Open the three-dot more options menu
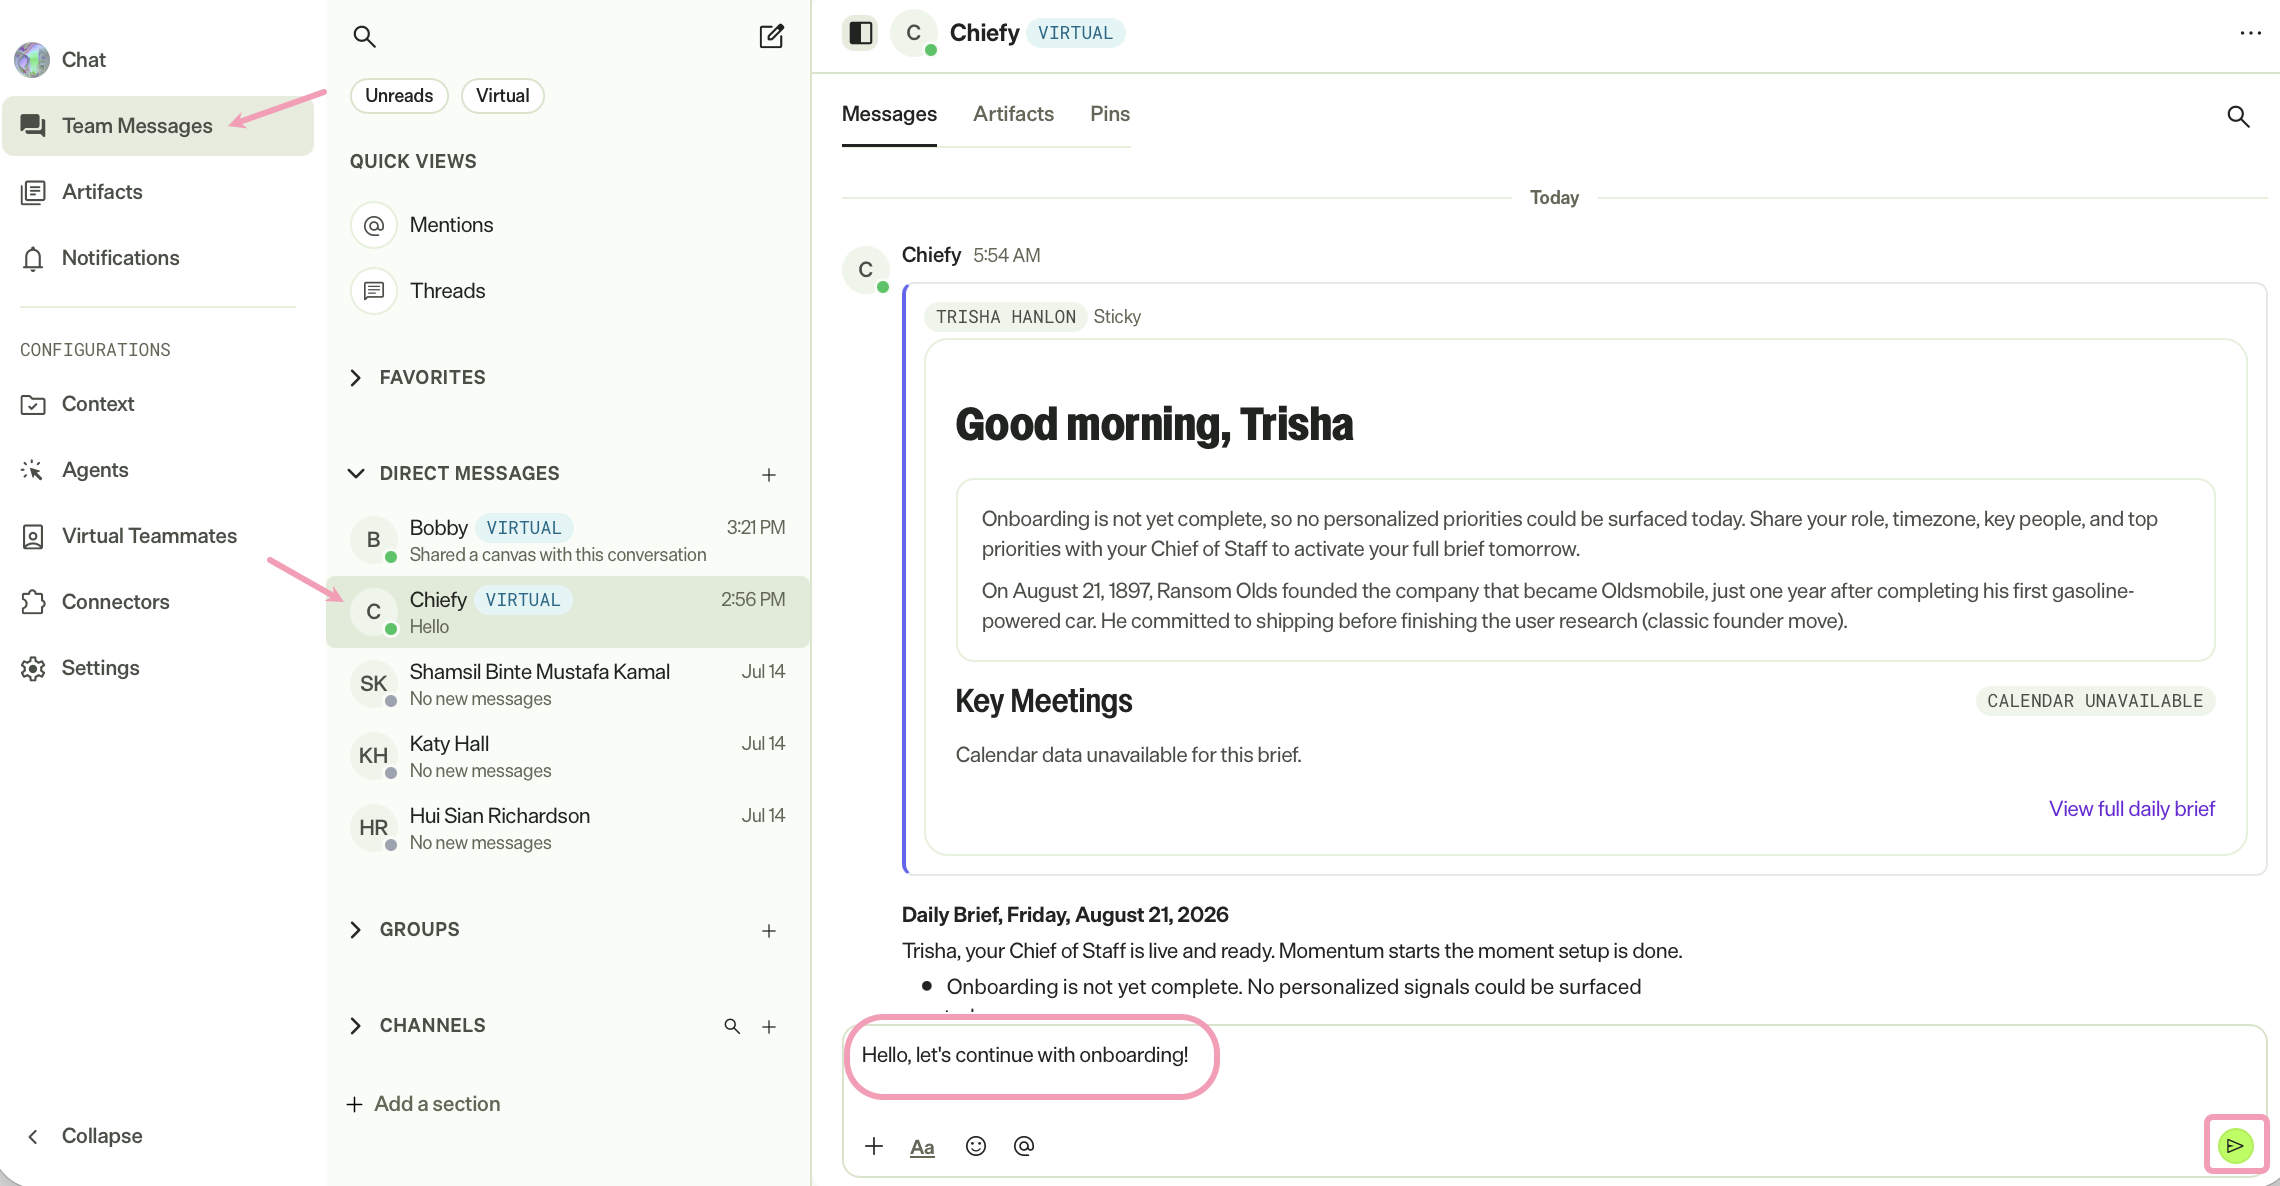Screen dimensions: 2280x1186 (2250, 33)
